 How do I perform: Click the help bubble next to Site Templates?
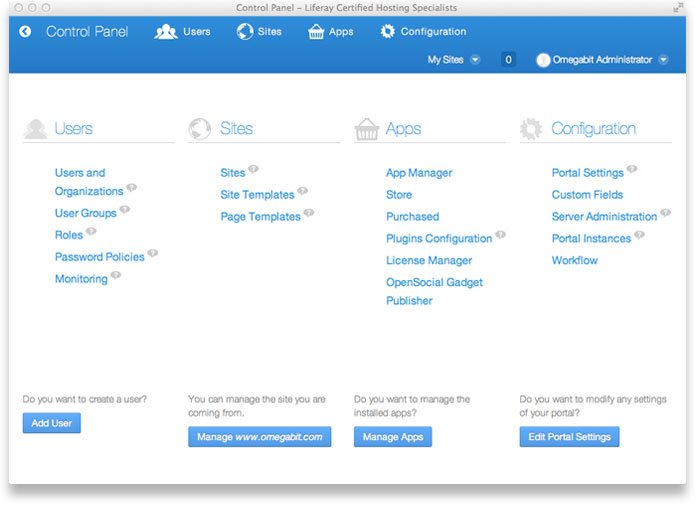click(303, 191)
